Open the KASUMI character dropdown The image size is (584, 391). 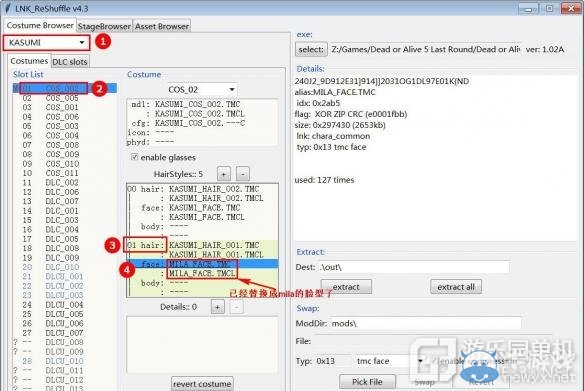[47, 42]
